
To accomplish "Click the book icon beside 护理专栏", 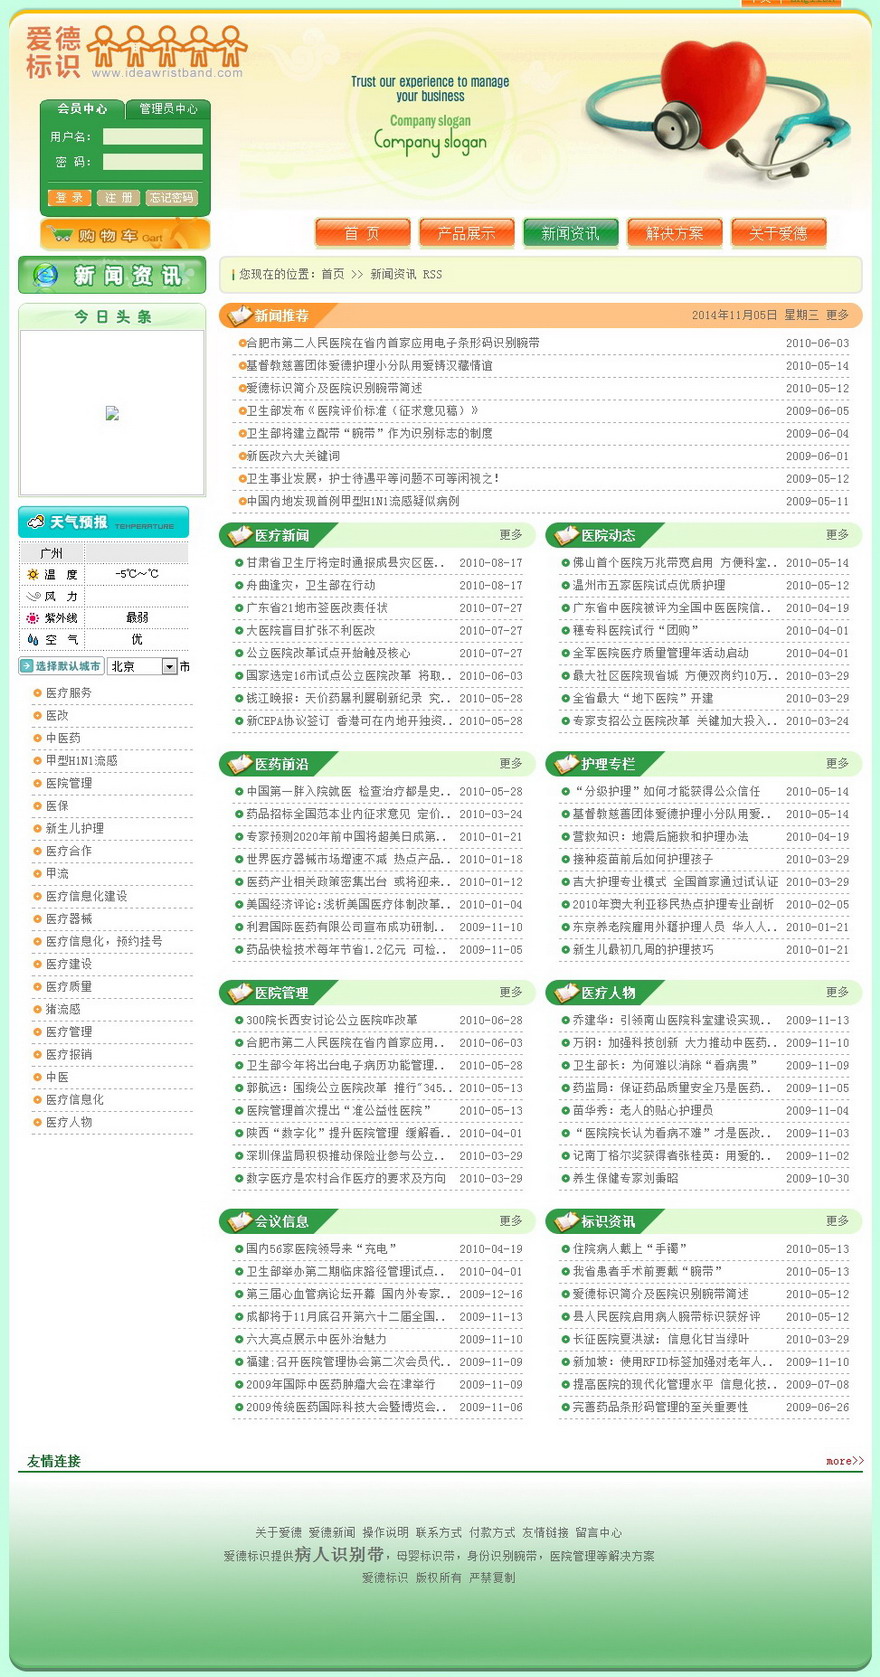I will [x=566, y=764].
